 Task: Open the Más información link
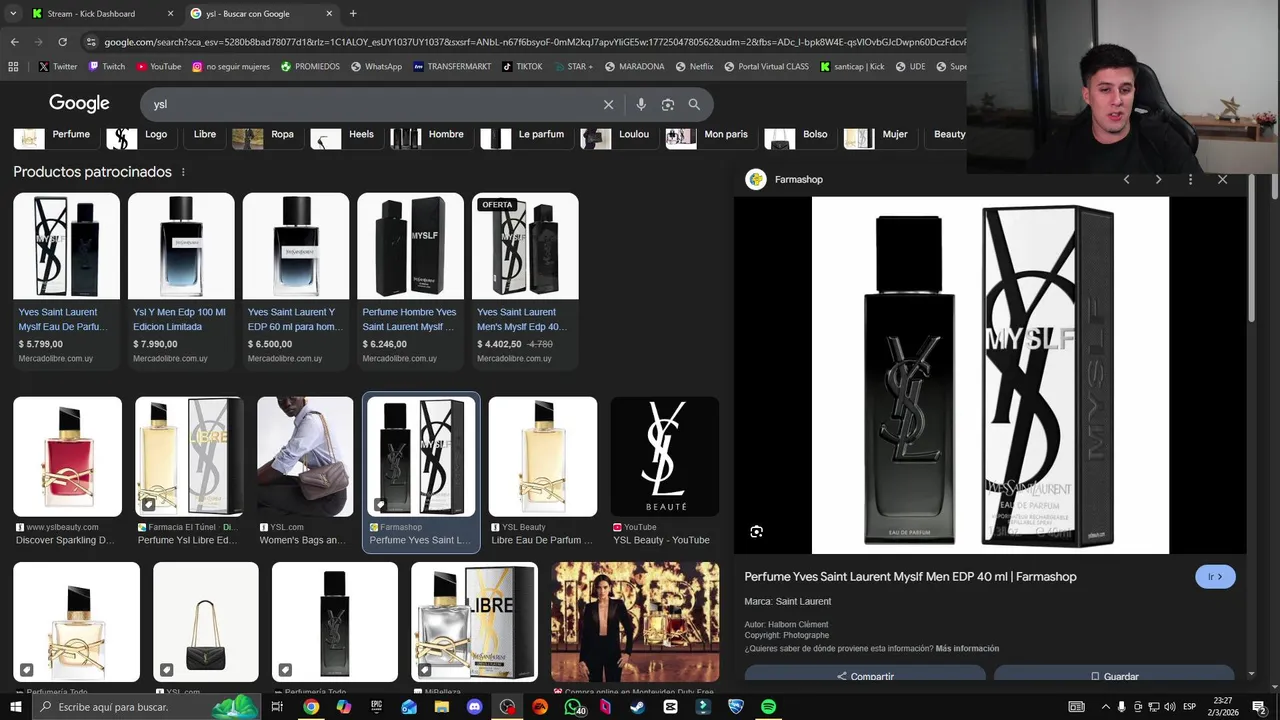967,649
